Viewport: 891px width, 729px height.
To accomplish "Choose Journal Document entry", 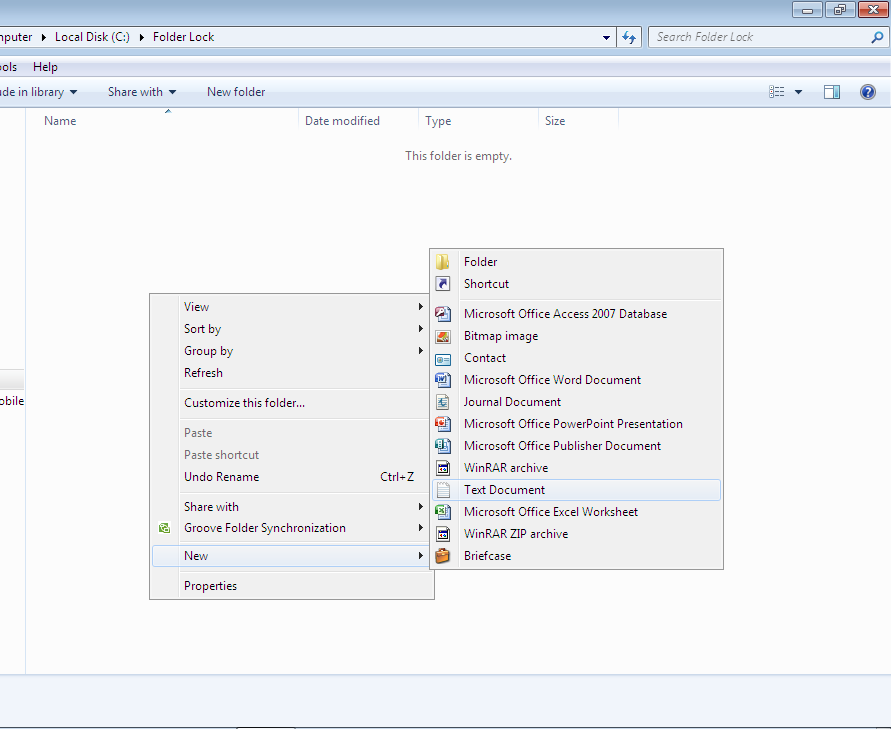I will 576,402.
